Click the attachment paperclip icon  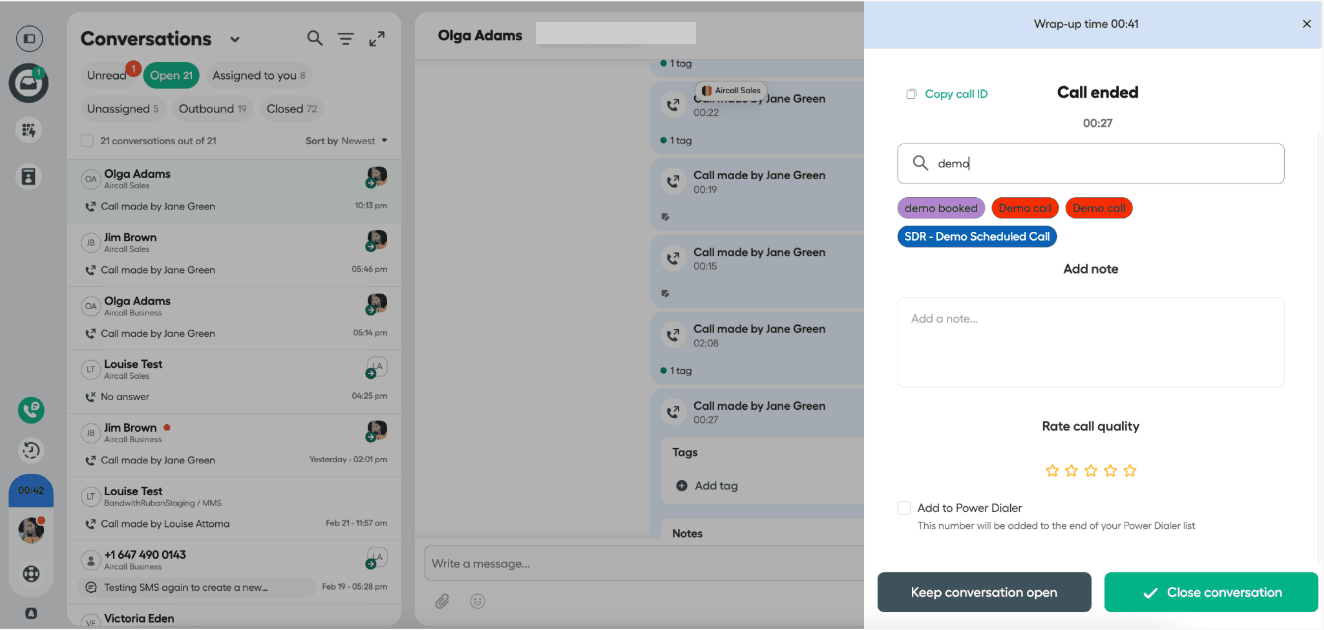point(442,601)
